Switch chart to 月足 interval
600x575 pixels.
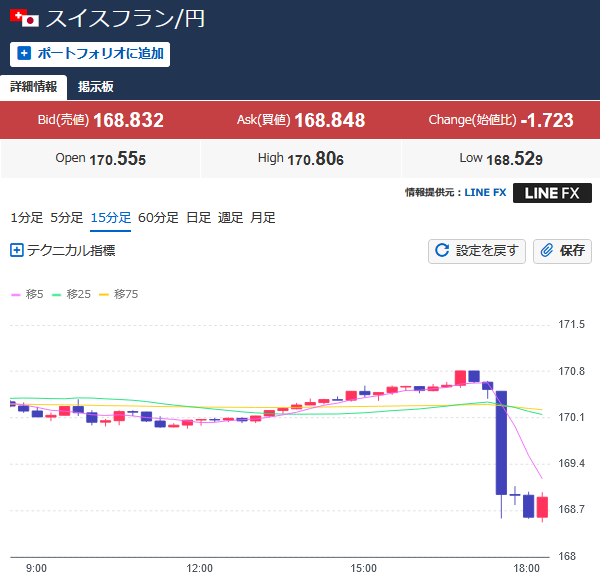[263, 218]
